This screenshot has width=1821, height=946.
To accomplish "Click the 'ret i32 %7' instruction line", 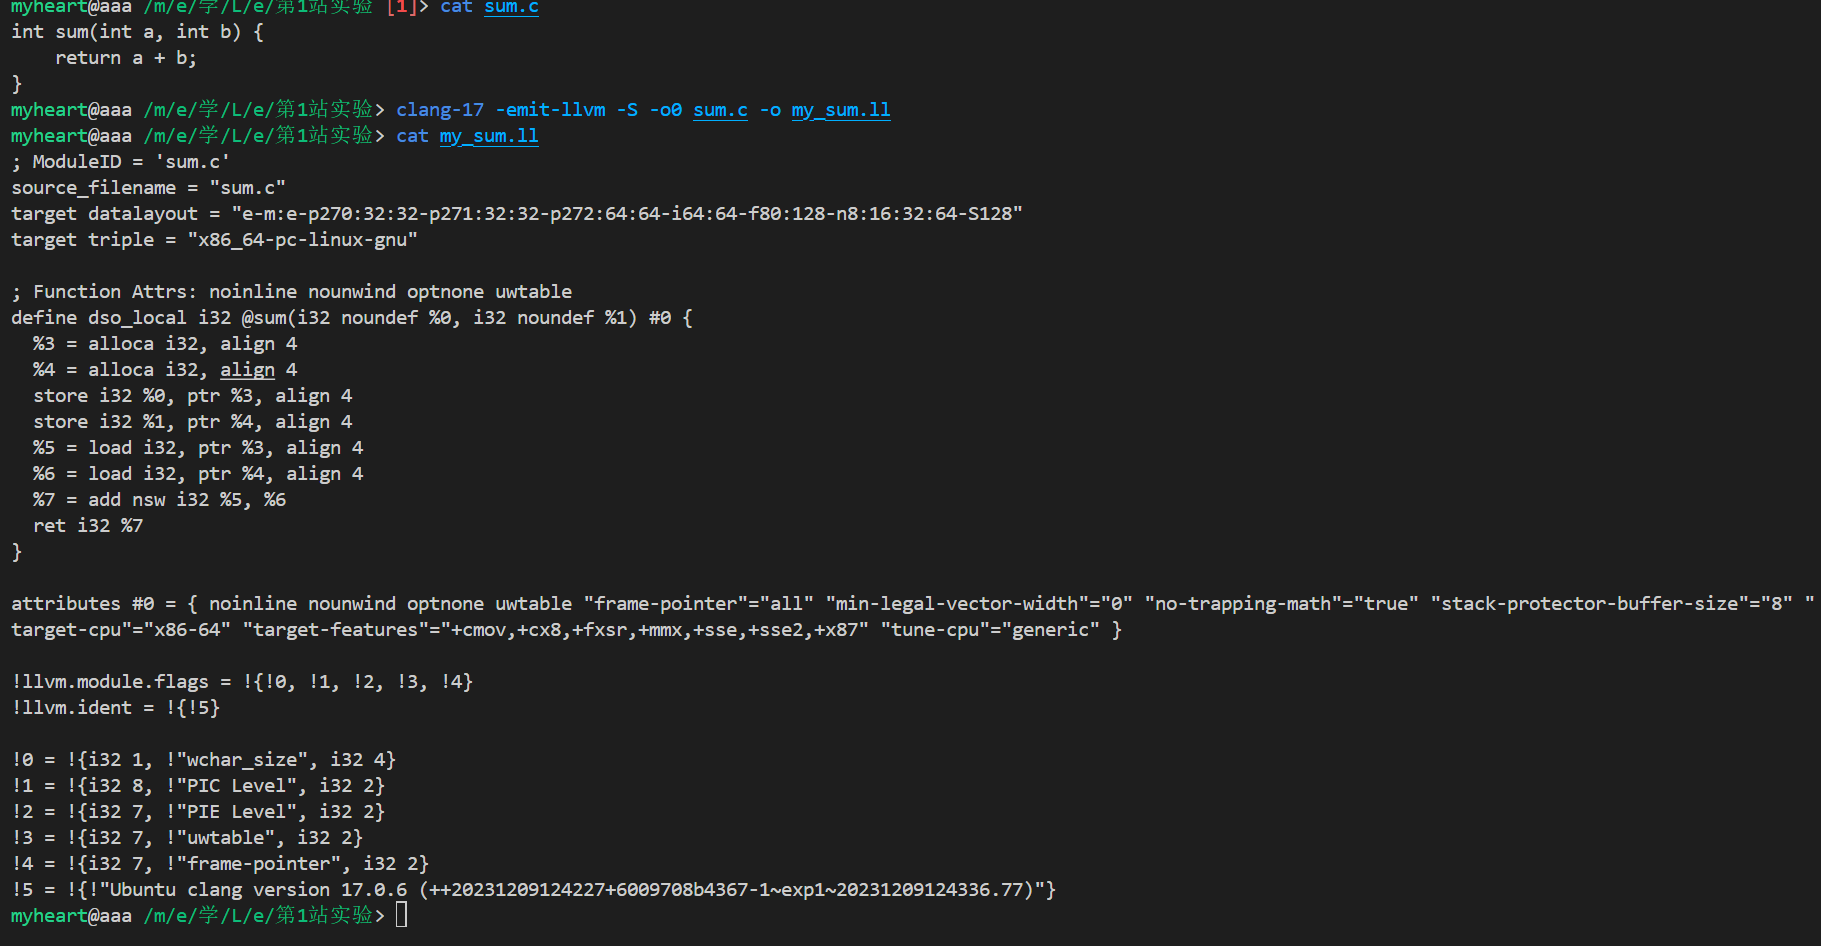I will (x=88, y=526).
